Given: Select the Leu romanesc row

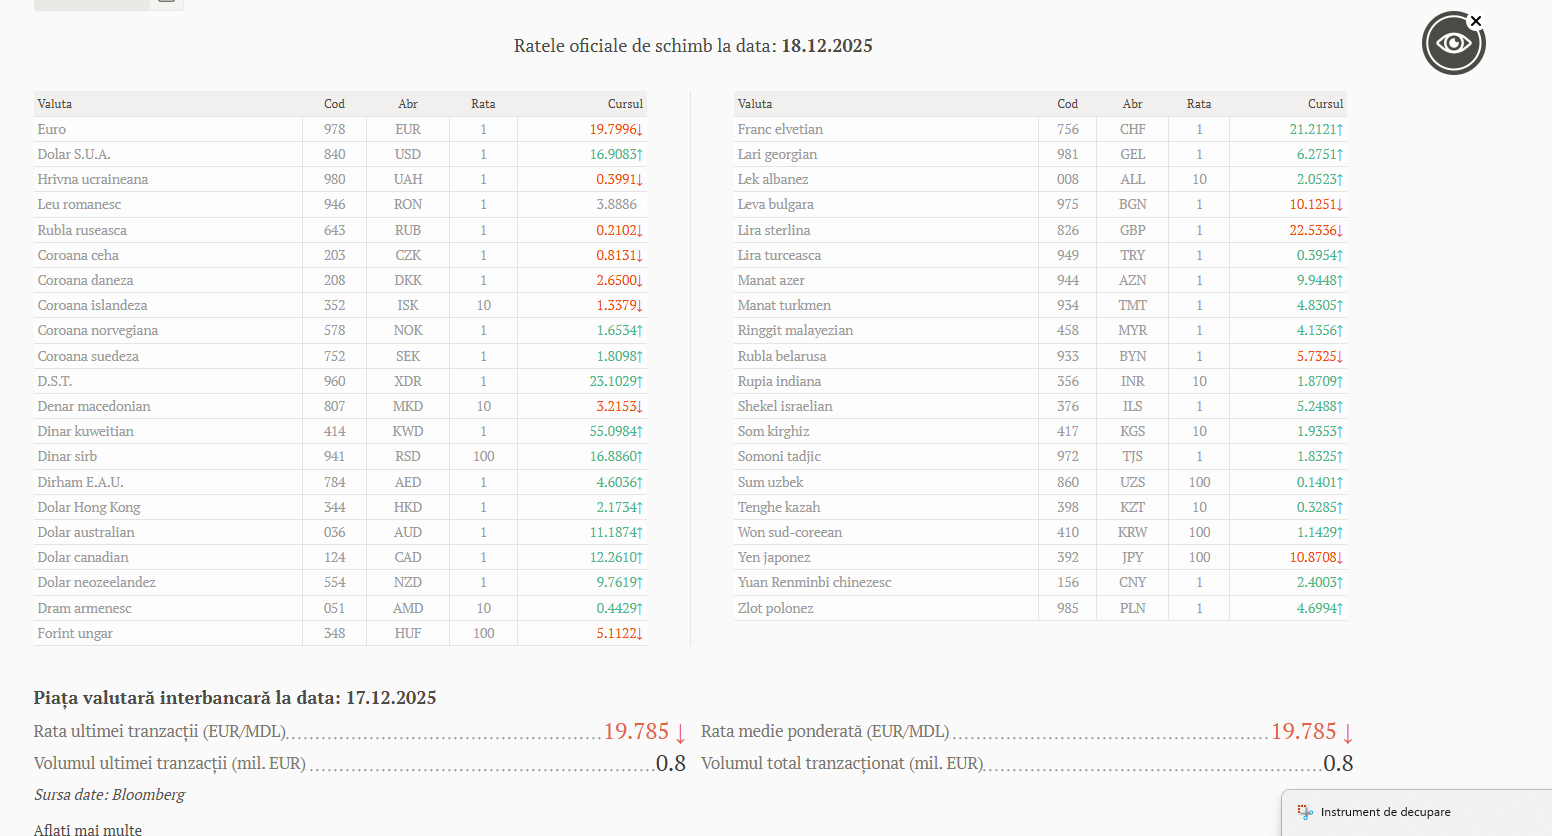Looking at the screenshot, I should [79, 204].
